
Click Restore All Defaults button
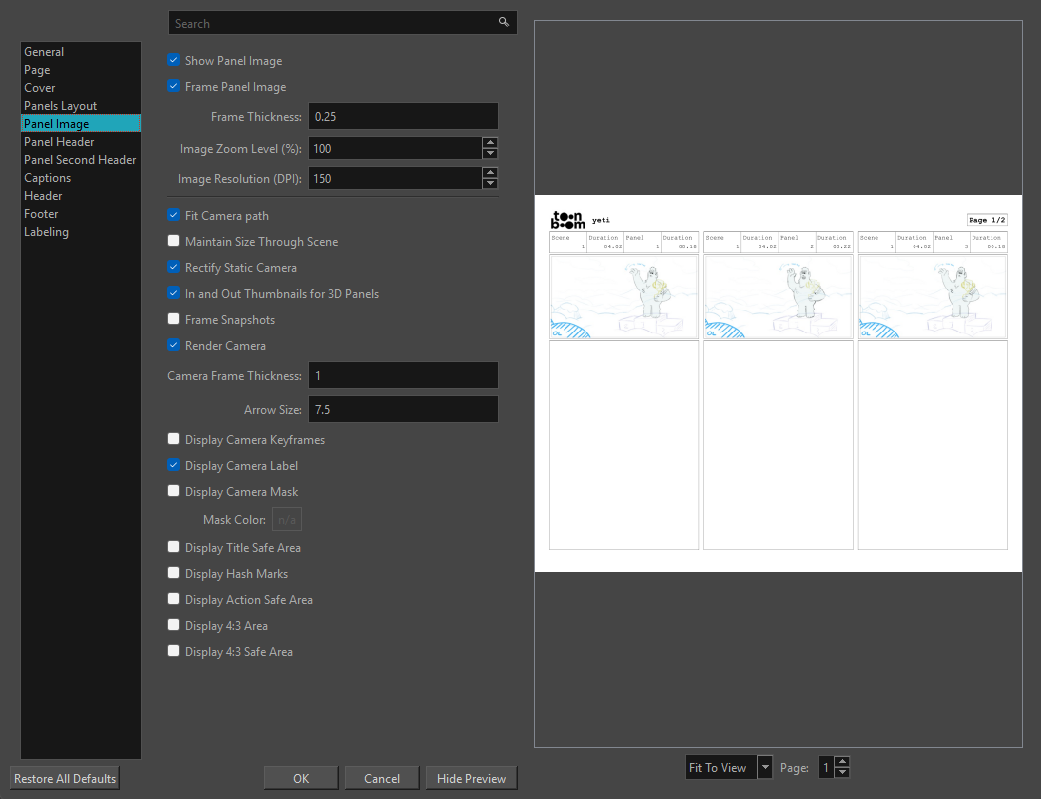[x=65, y=778]
